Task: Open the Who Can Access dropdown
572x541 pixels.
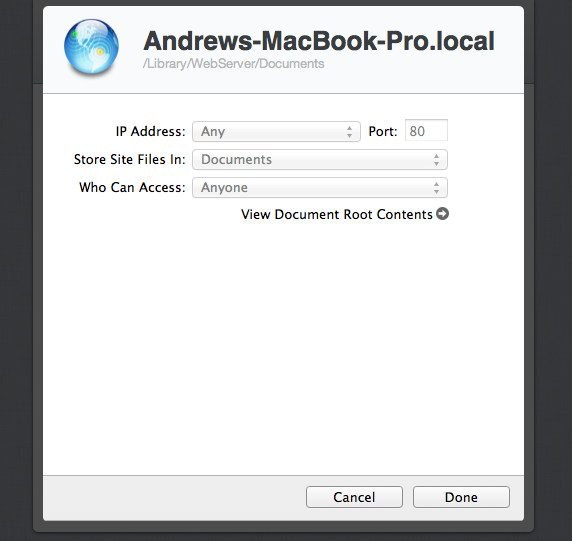Action: (x=320, y=188)
